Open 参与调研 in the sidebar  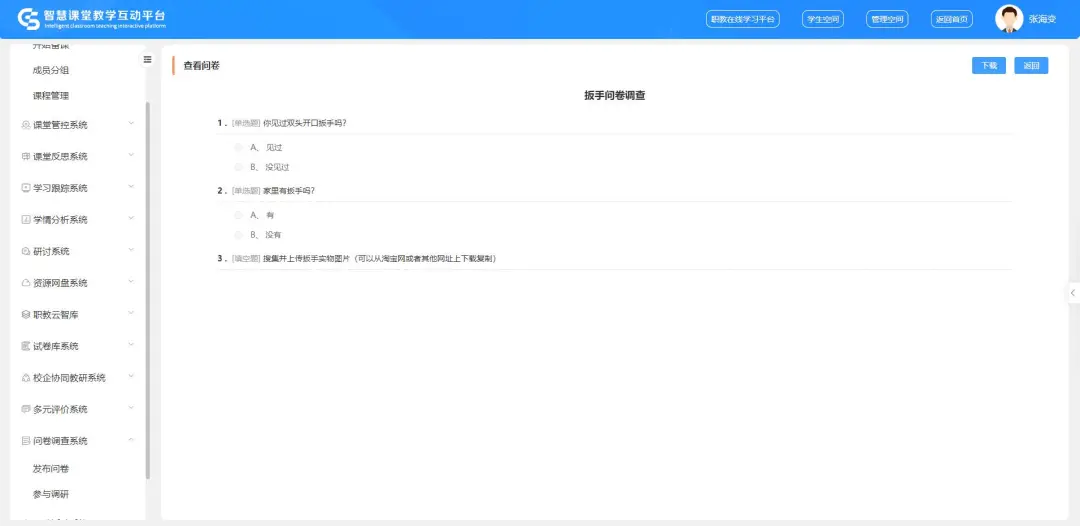51,494
